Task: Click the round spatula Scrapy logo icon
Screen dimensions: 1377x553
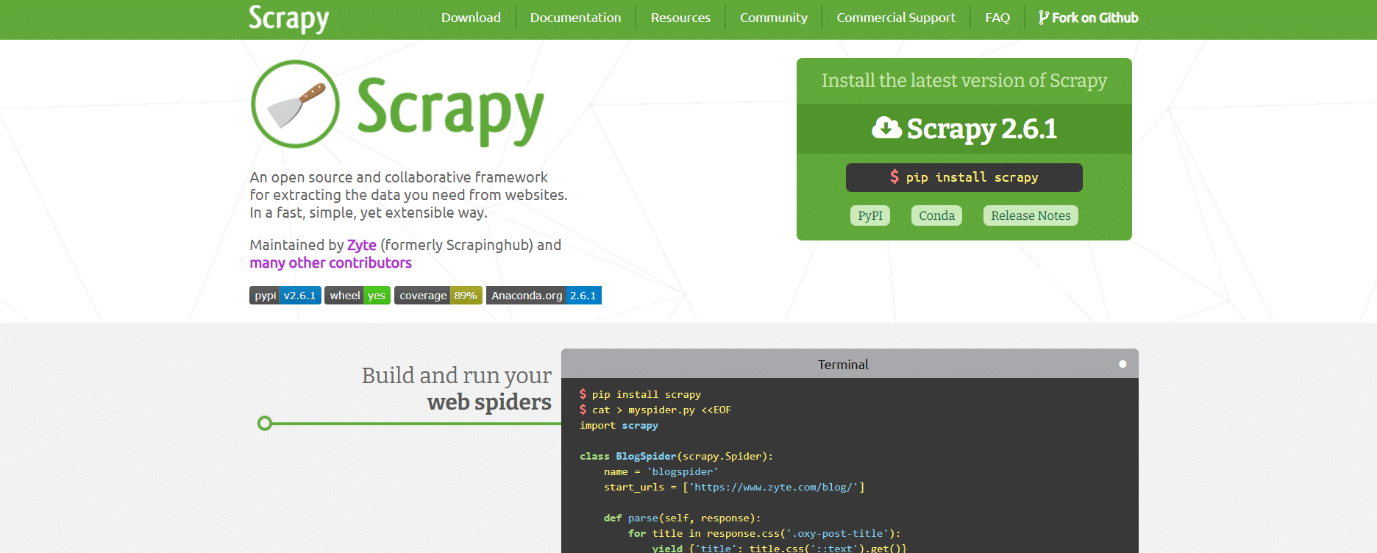Action: pyautogui.click(x=294, y=103)
